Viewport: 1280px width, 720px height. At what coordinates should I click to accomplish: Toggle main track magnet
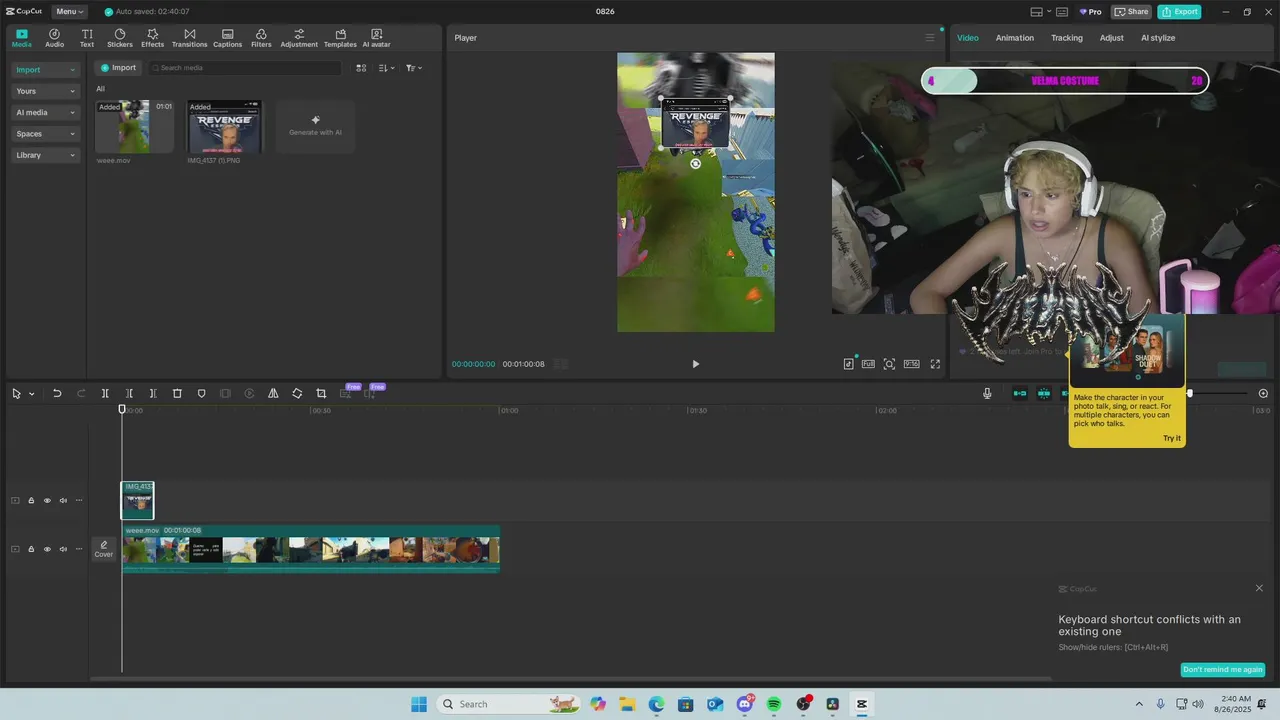(1020, 394)
